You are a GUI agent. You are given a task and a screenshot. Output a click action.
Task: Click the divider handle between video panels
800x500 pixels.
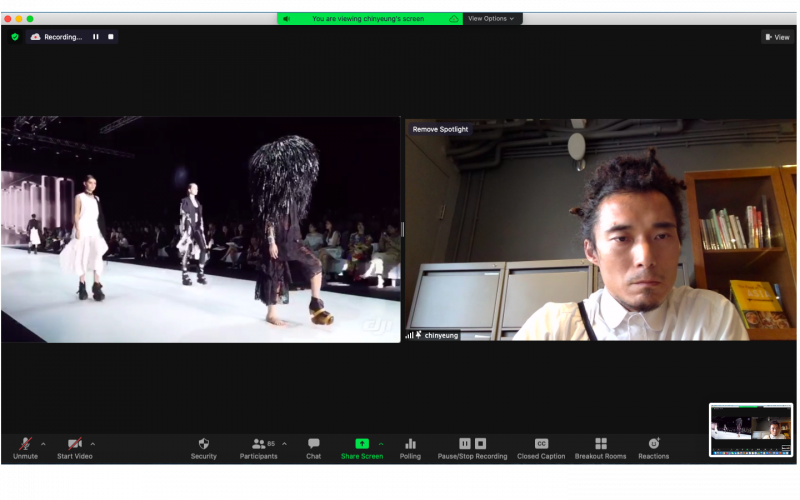[x=403, y=230]
